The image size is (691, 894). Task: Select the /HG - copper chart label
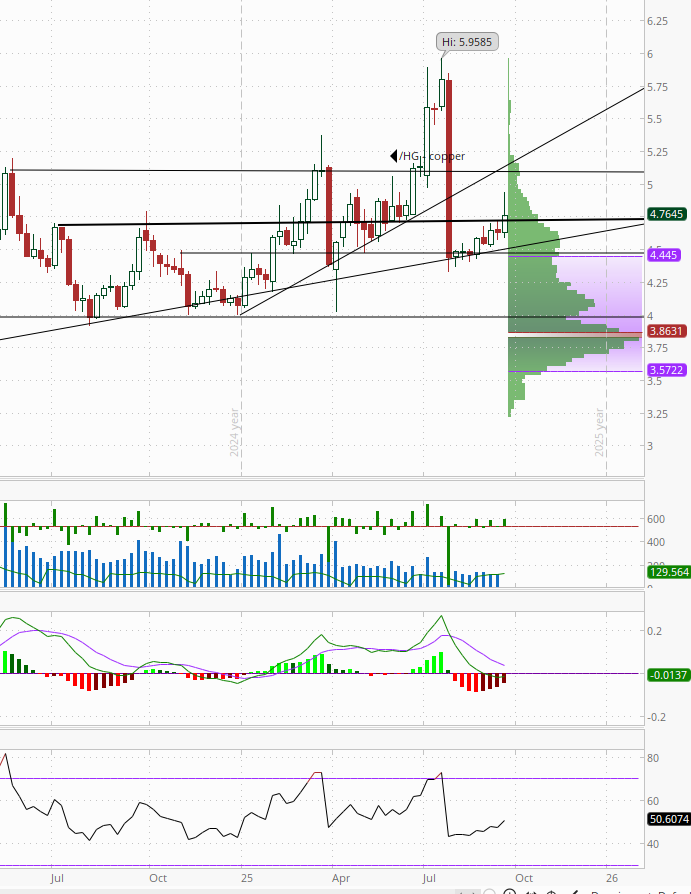(x=428, y=156)
